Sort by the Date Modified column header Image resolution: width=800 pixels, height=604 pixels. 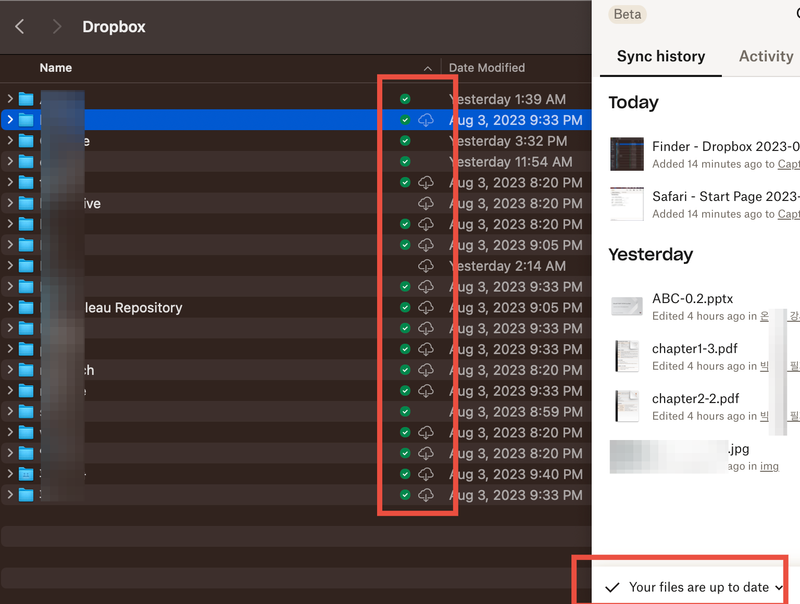pyautogui.click(x=487, y=68)
